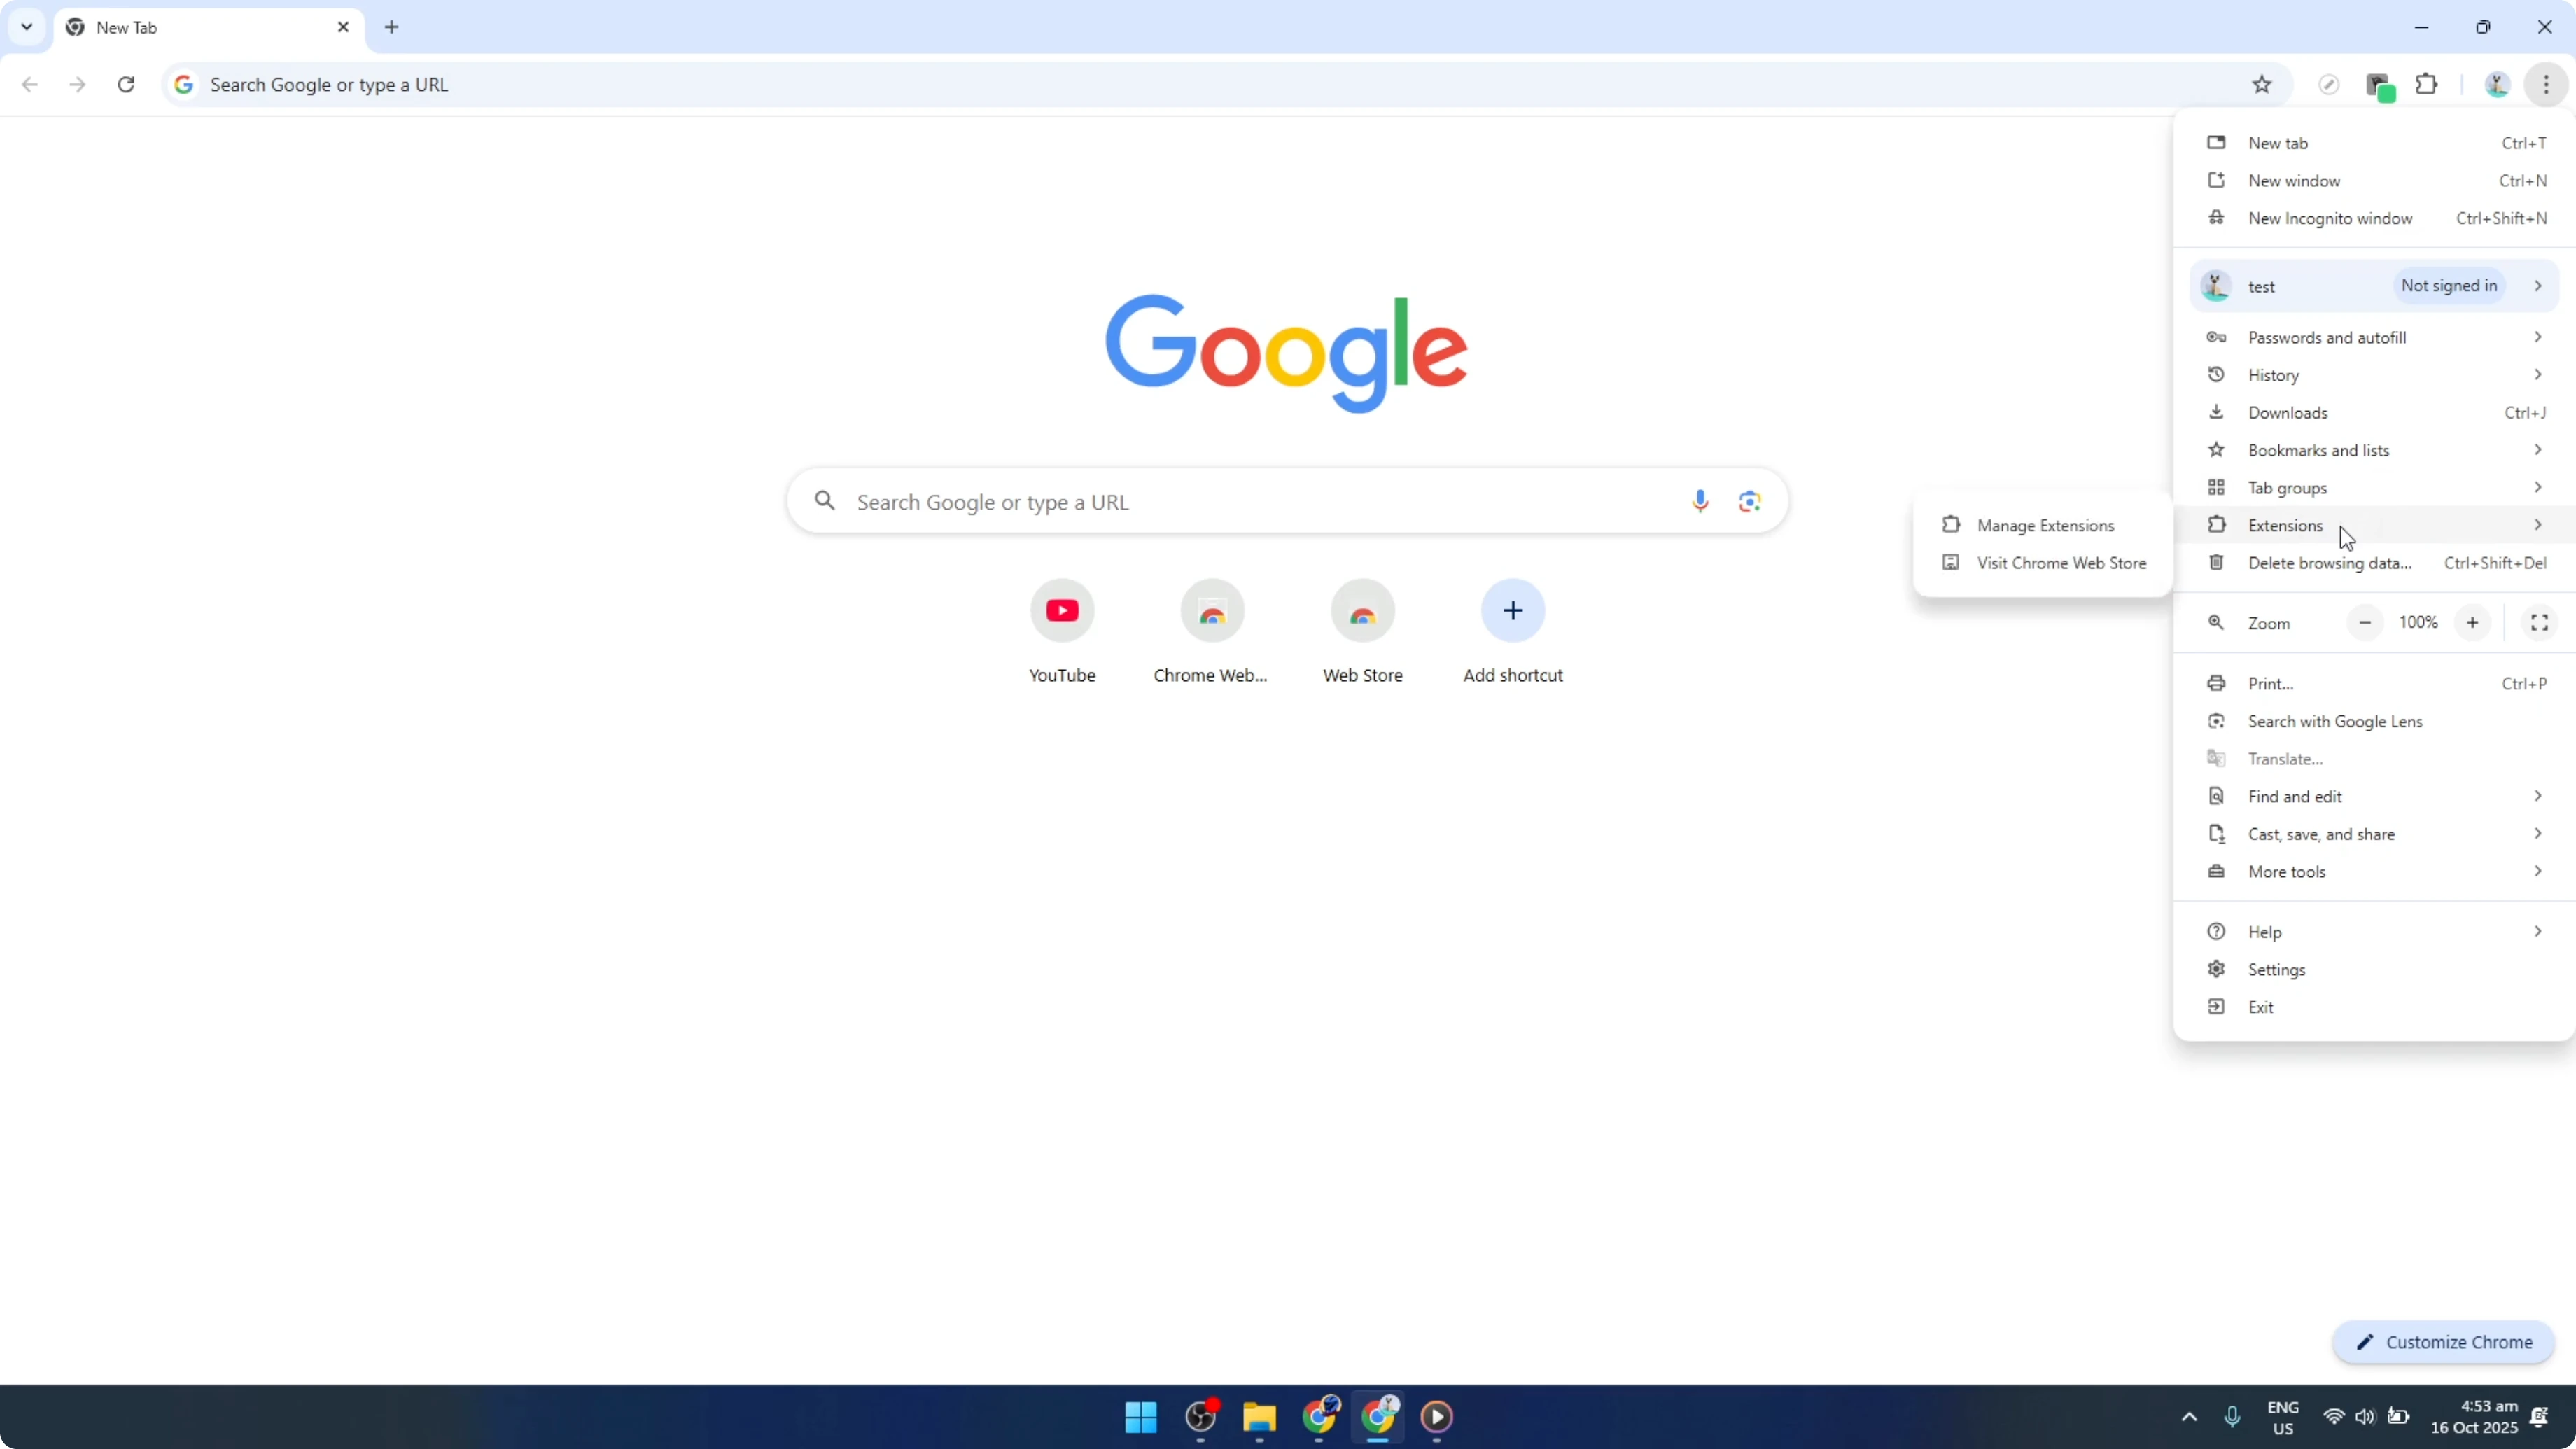Click the Customize Chrome button
Screen dimensions: 2576x1449
pos(2444,1342)
